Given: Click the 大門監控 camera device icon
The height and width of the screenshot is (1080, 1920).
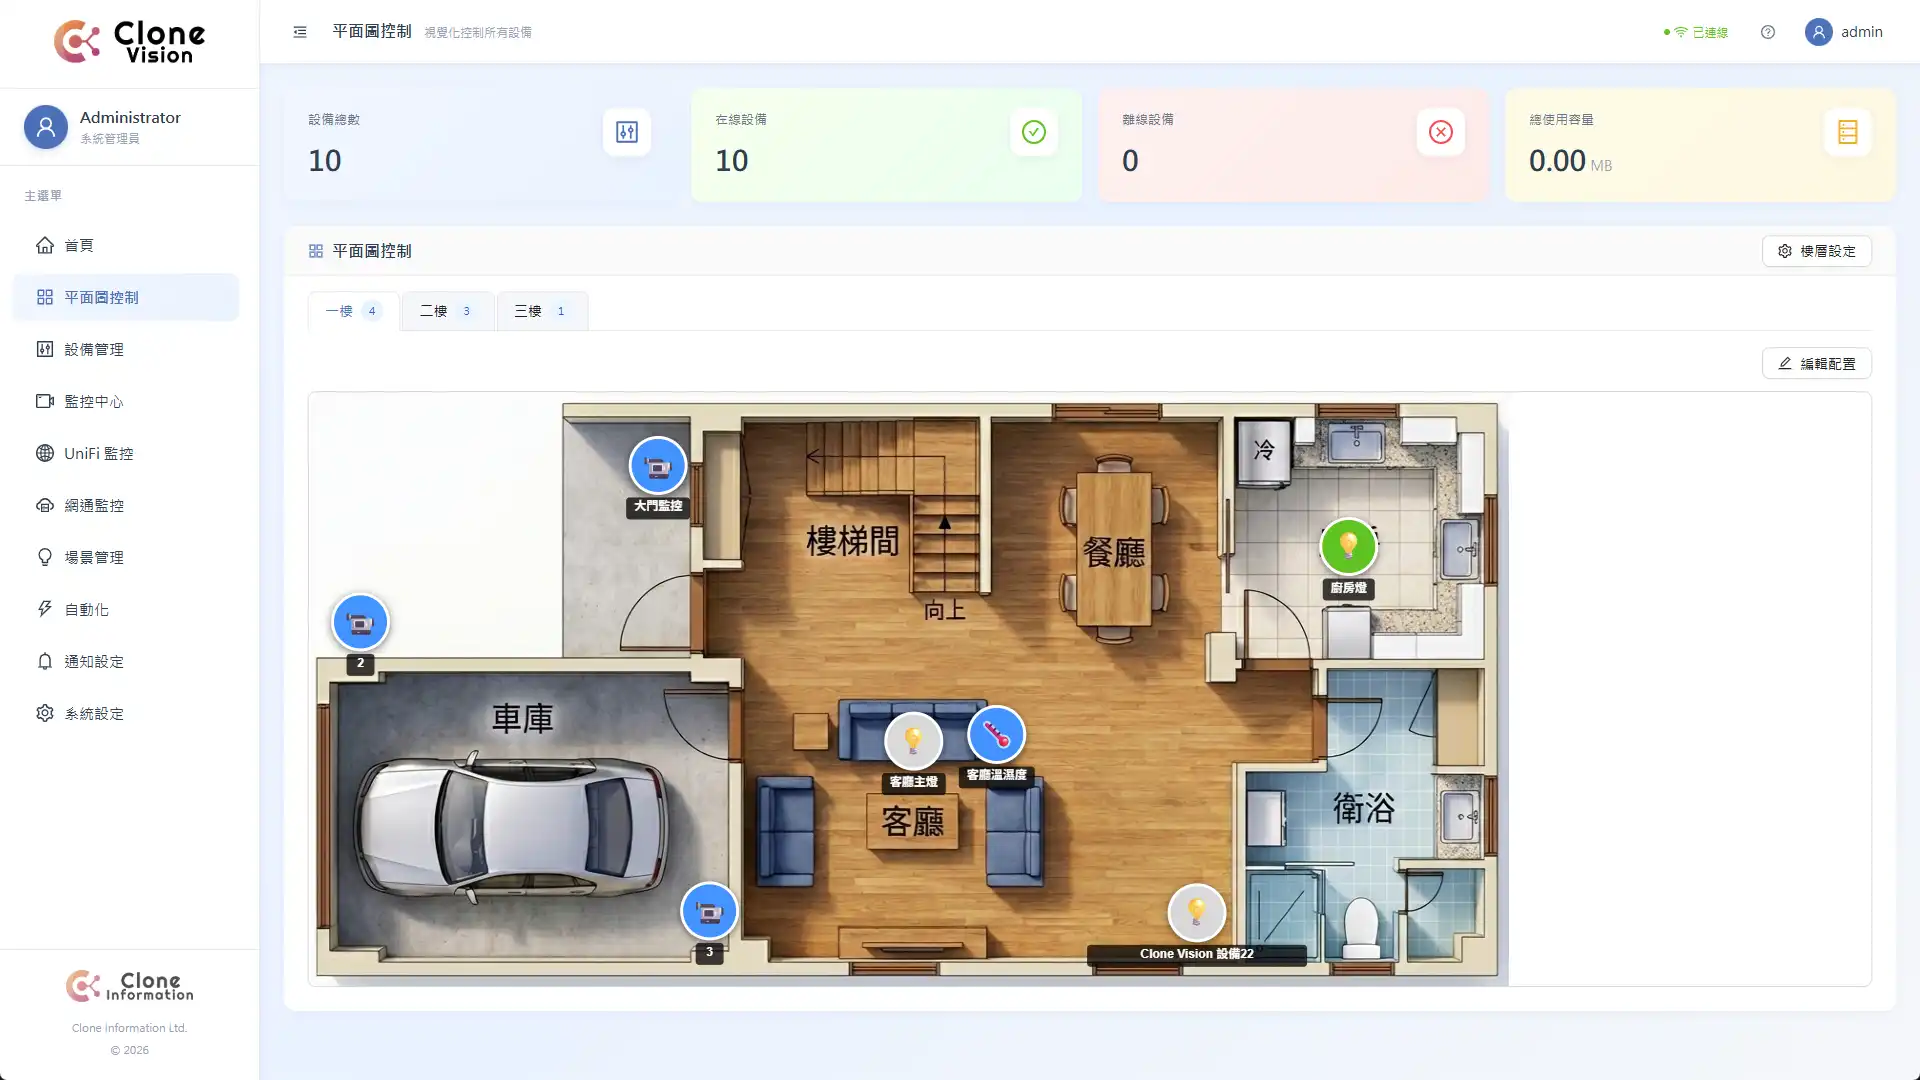Looking at the screenshot, I should point(657,466).
